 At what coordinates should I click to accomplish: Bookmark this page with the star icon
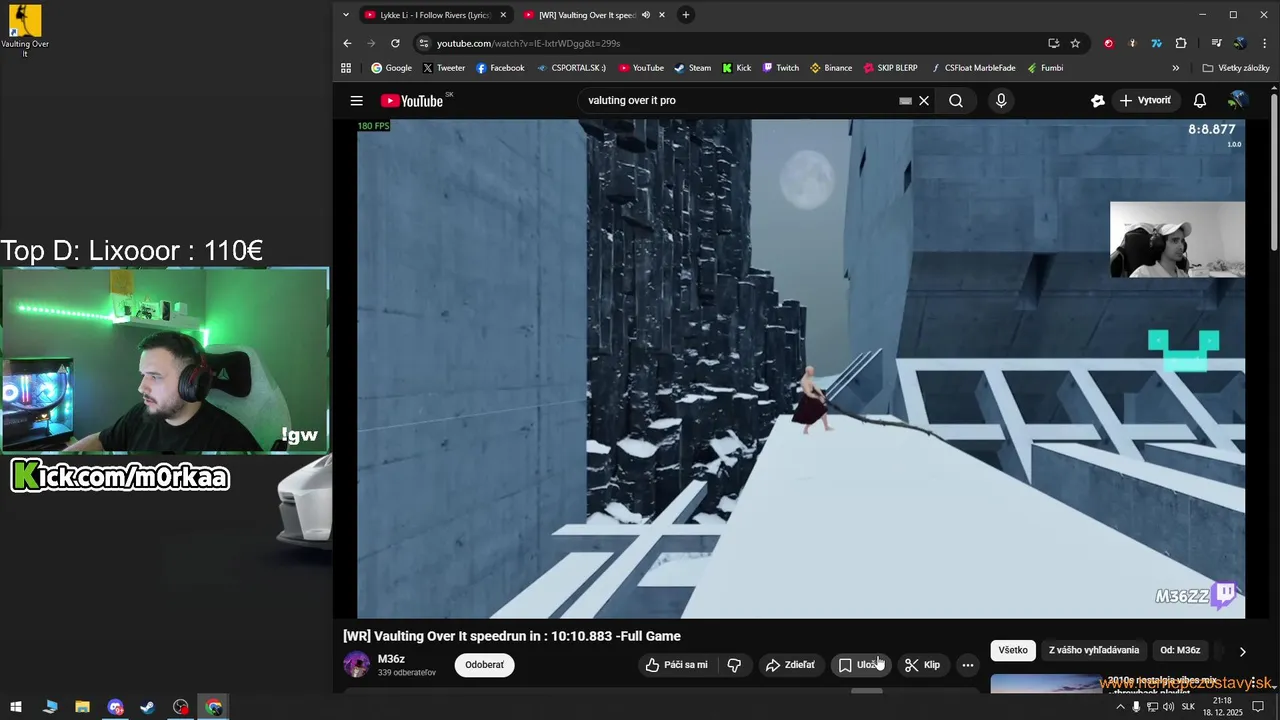tap(1075, 43)
